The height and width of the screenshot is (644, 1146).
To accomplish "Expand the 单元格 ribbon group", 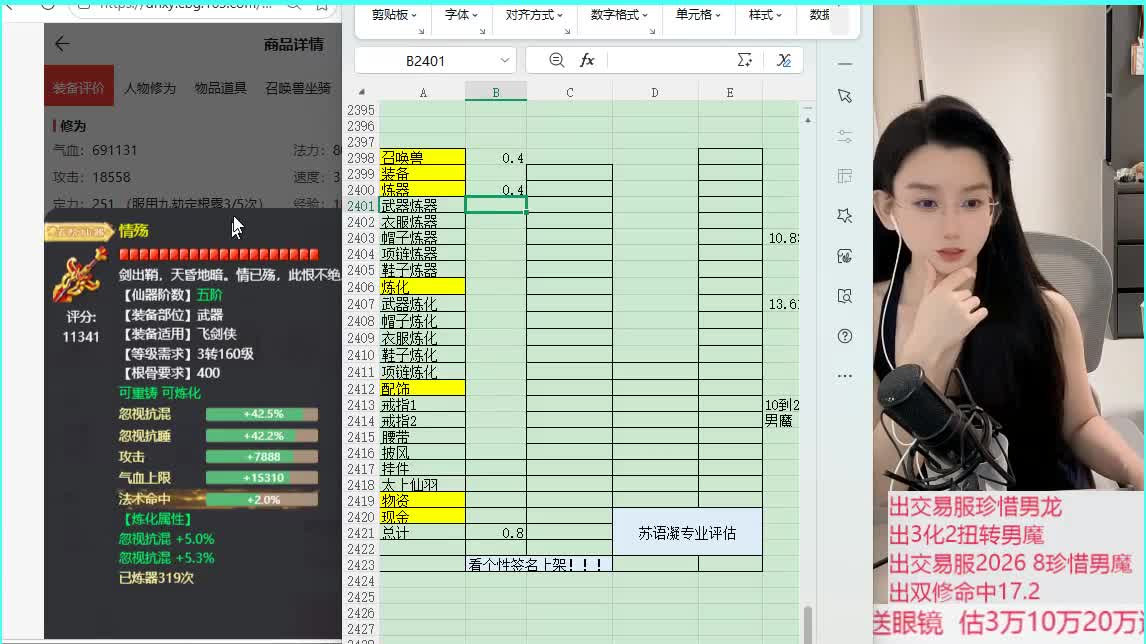I will click(x=698, y=15).
